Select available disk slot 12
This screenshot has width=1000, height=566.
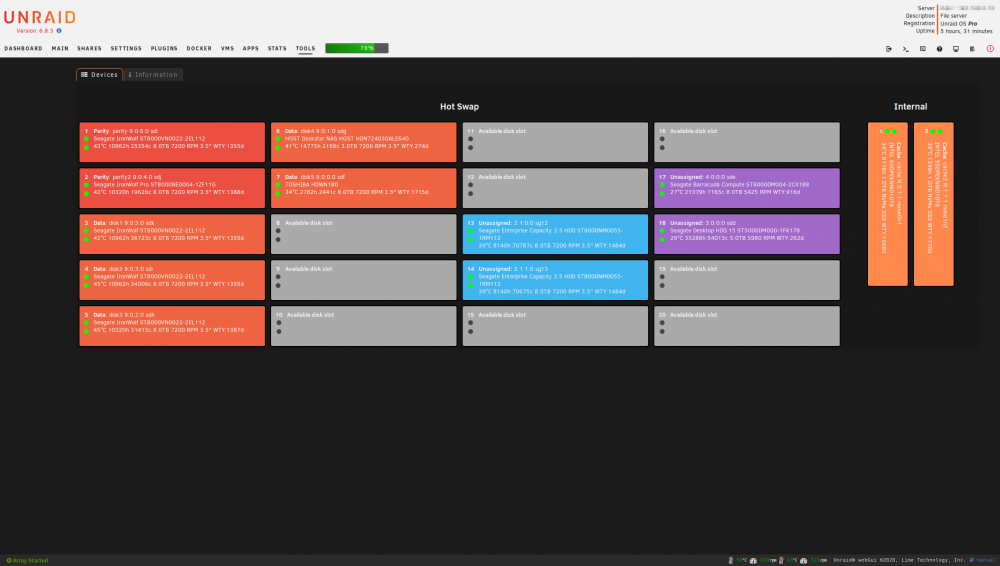click(555, 188)
